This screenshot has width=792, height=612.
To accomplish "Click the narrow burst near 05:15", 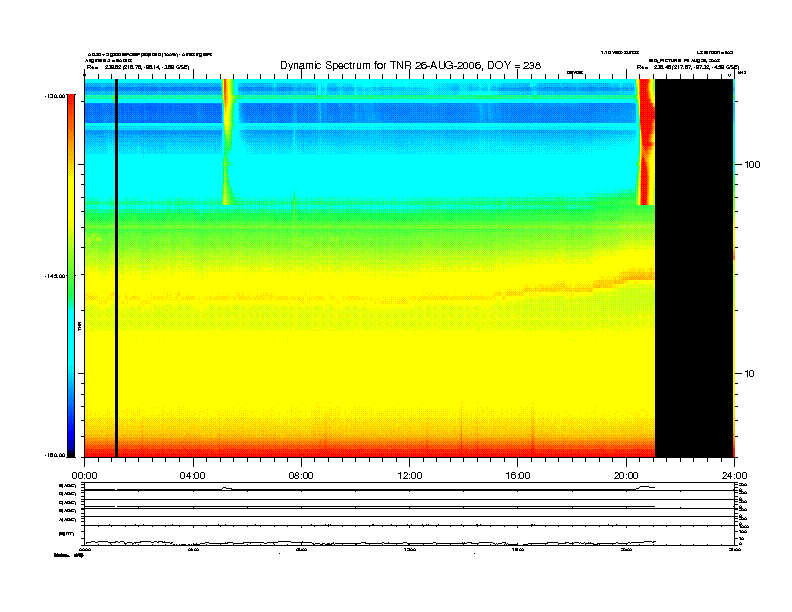I will (228, 142).
